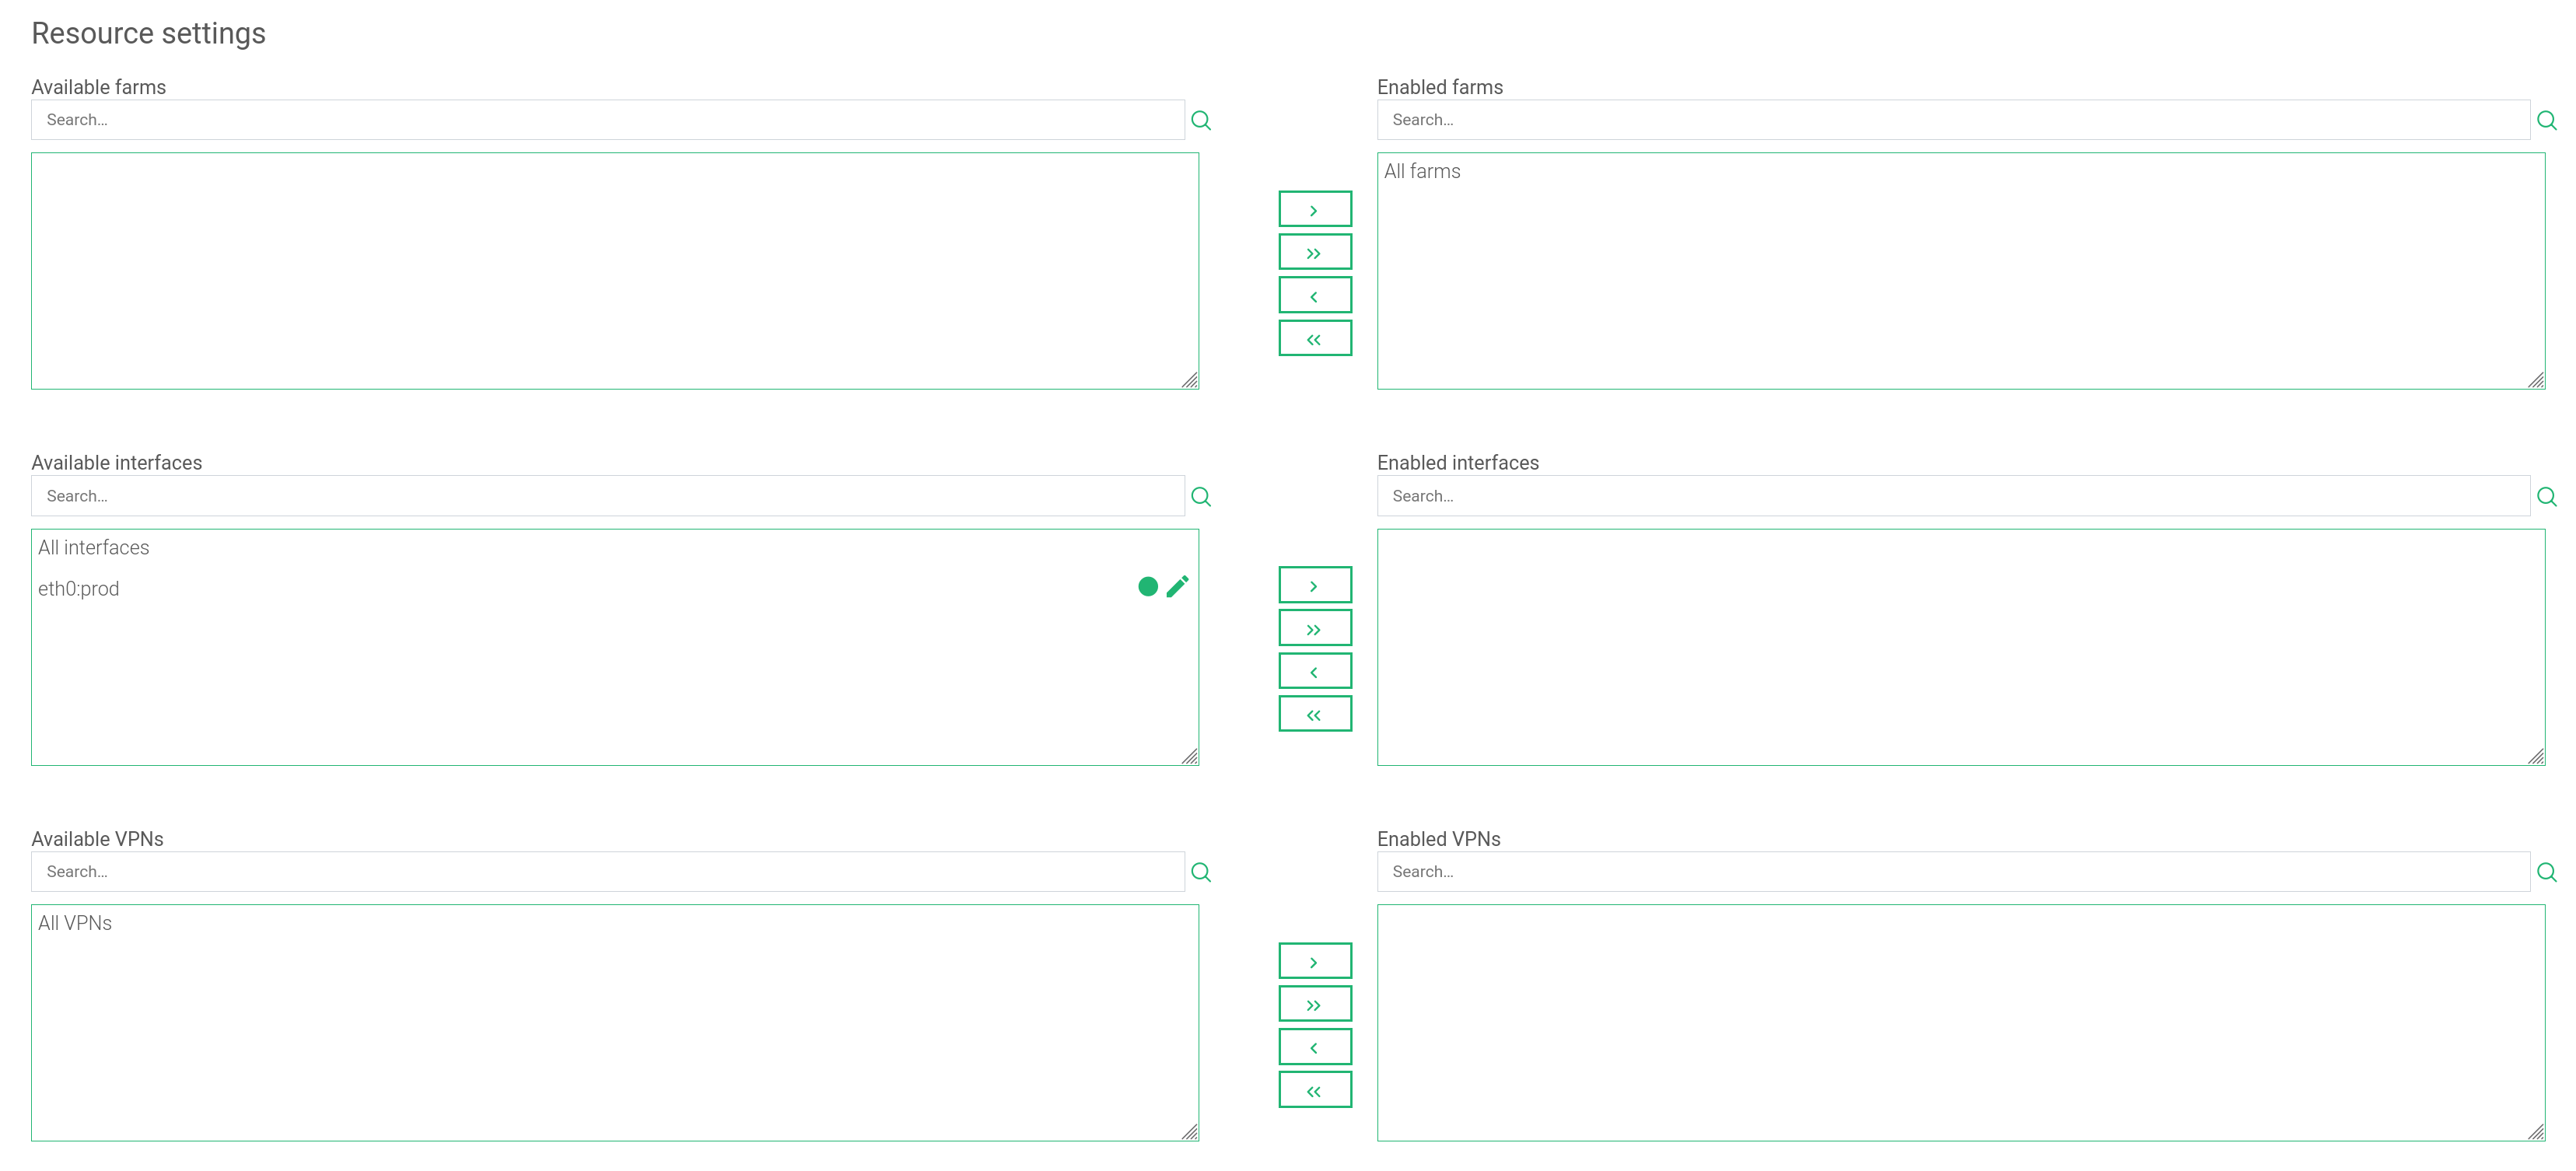Move selected interface to Enabled interfaces
2576x1171 pixels.
click(x=1315, y=585)
